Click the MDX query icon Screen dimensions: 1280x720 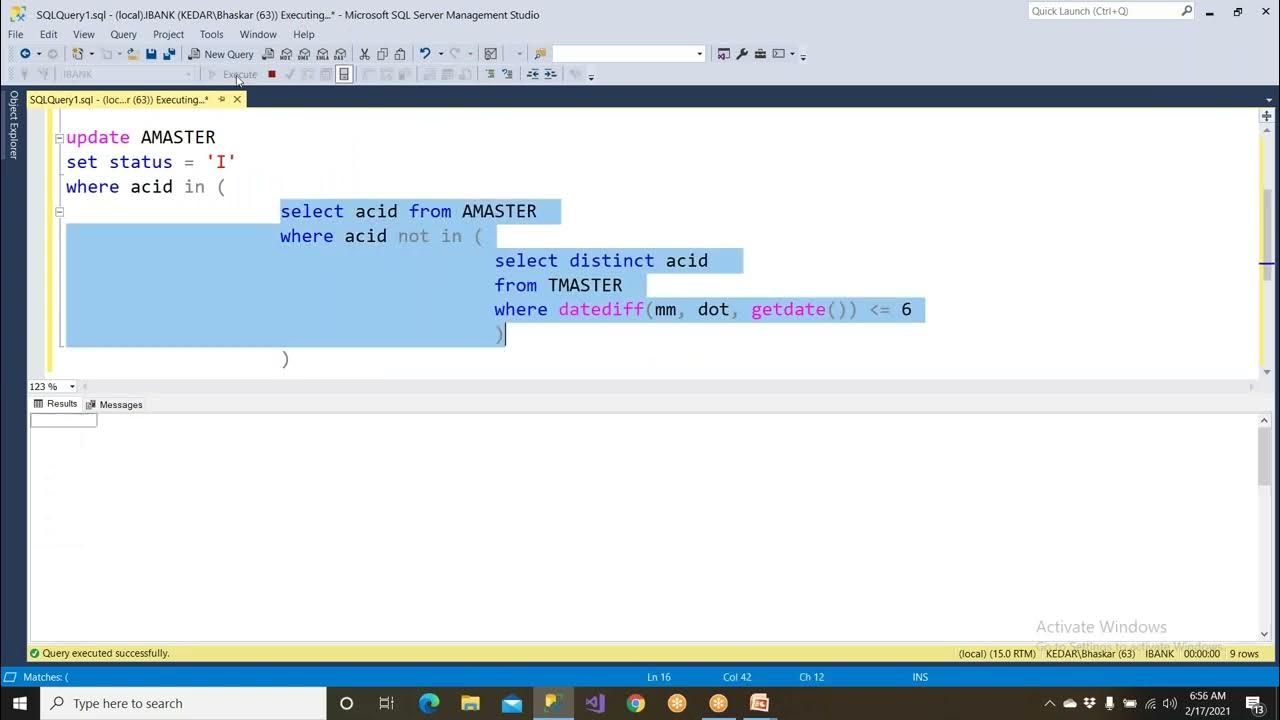tap(287, 54)
